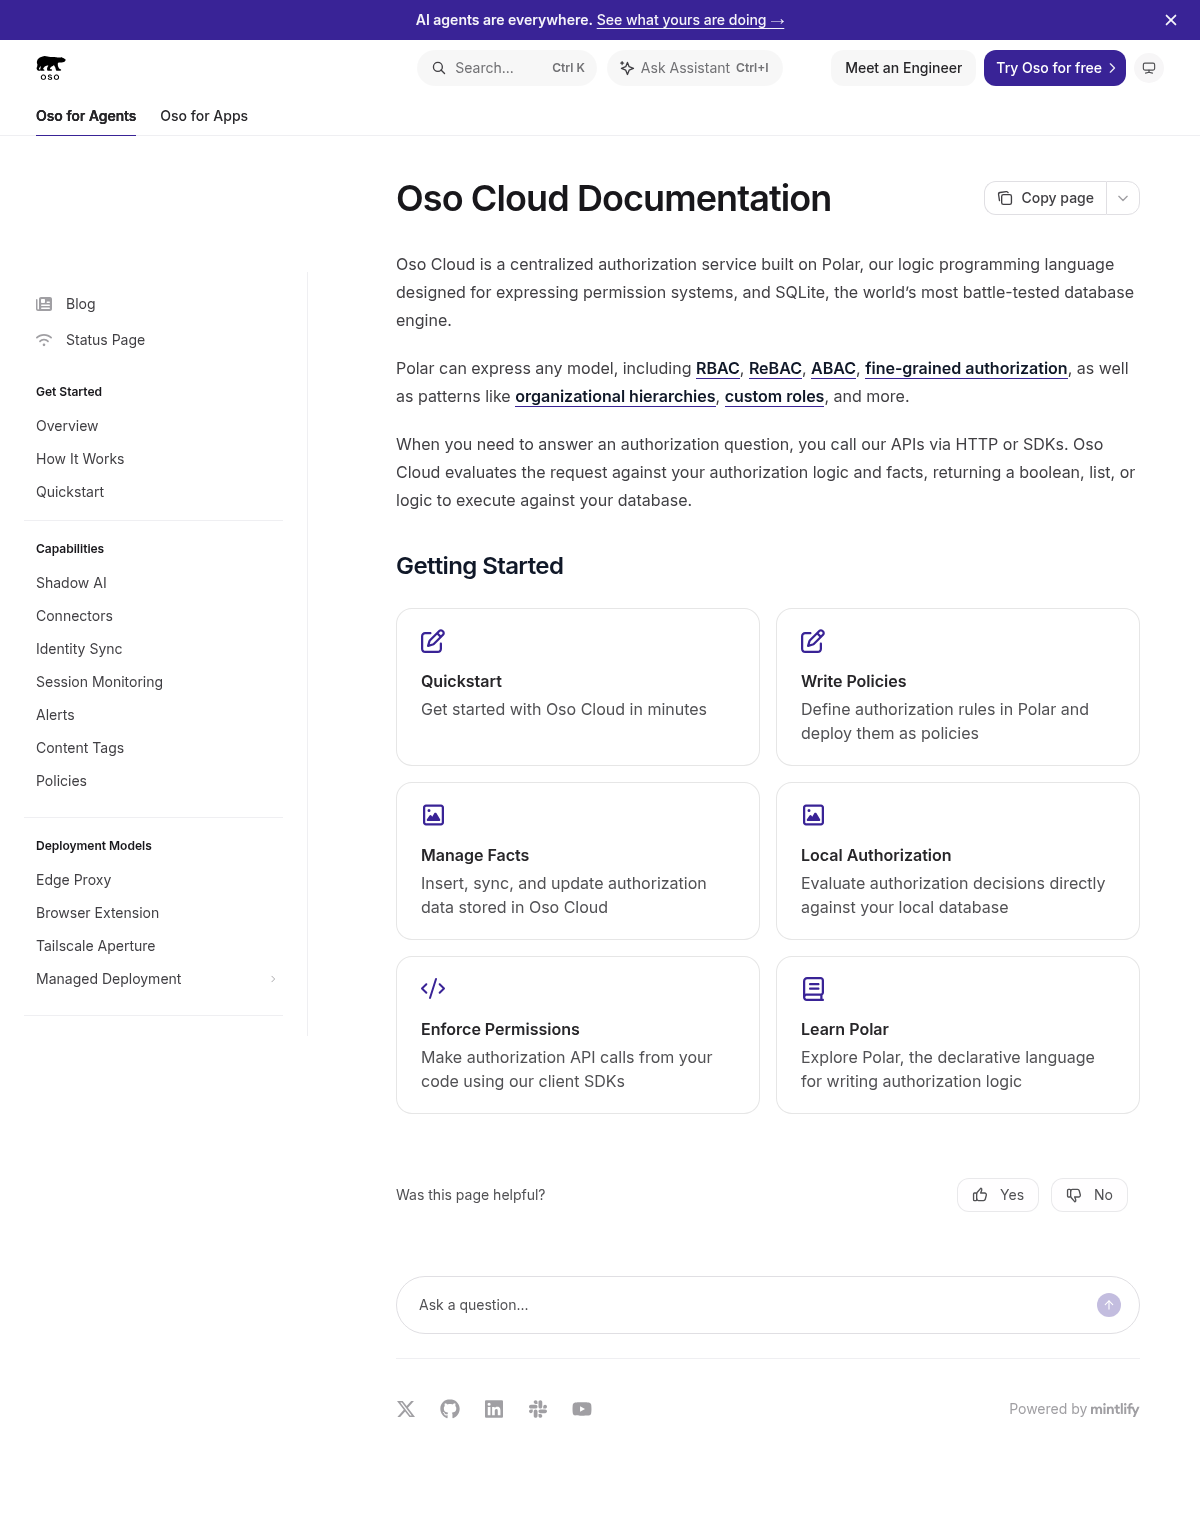This screenshot has width=1200, height=1531.
Task: Open the LinkedIn footer icon
Action: [x=494, y=1409]
